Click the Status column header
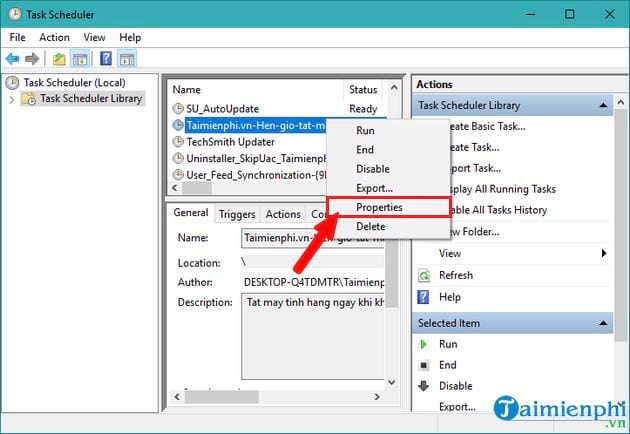 [x=363, y=90]
